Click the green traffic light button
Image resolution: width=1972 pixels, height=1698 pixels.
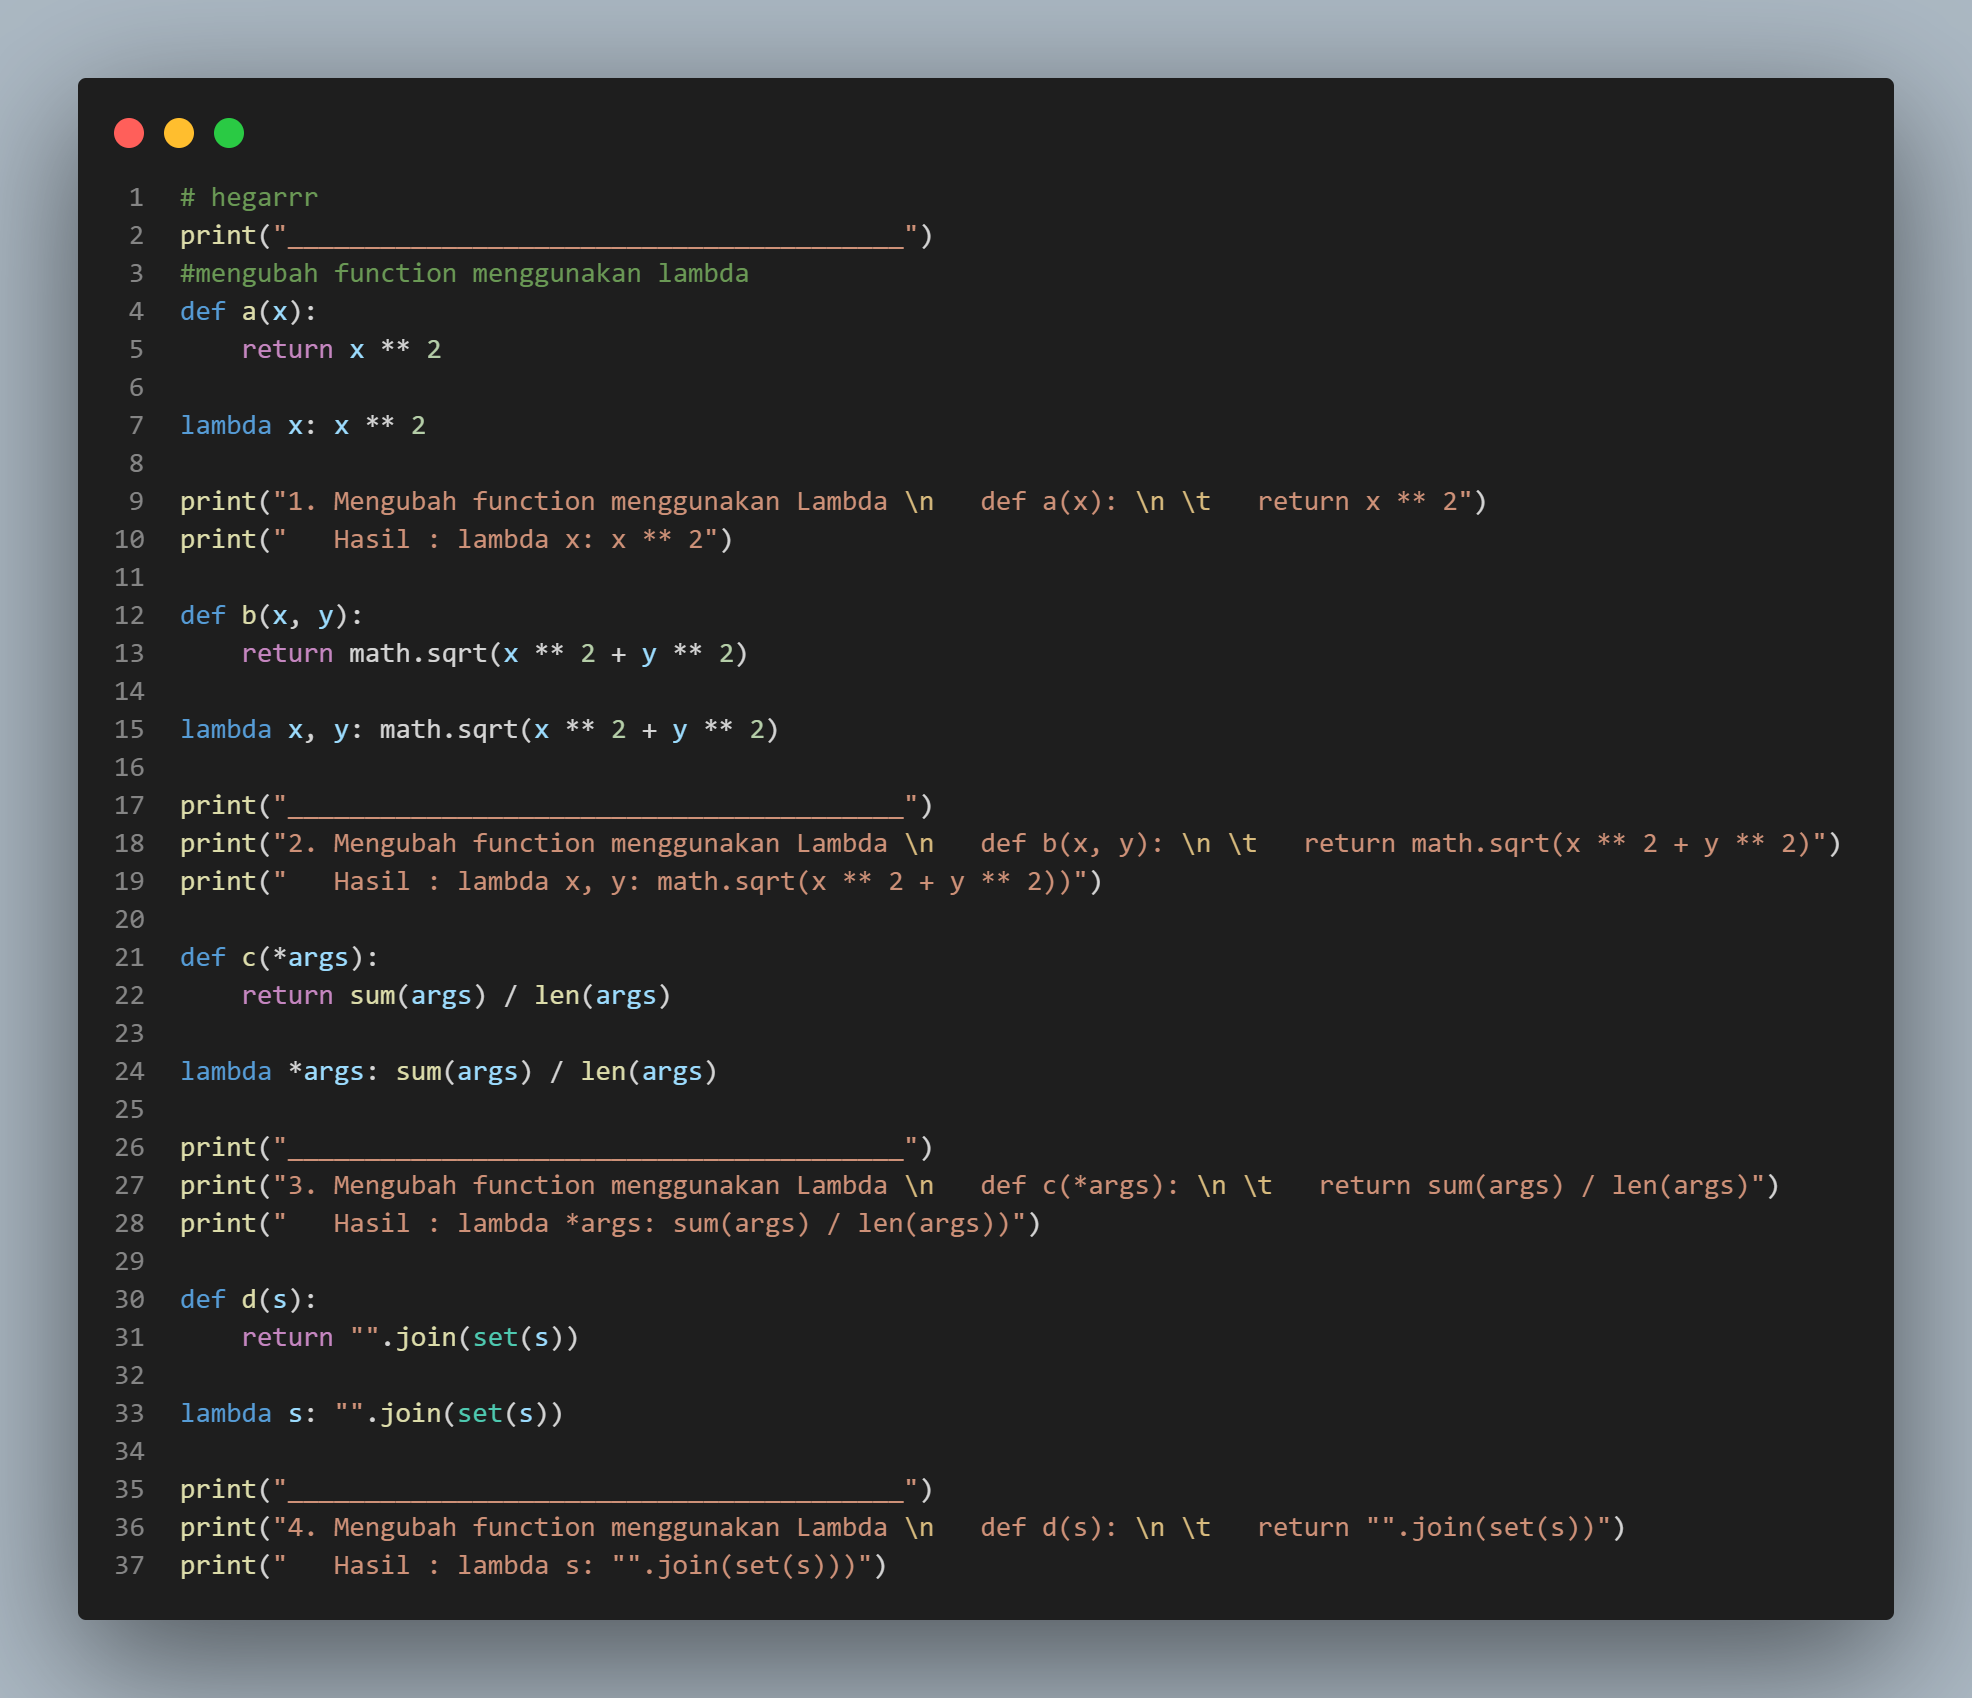[227, 132]
